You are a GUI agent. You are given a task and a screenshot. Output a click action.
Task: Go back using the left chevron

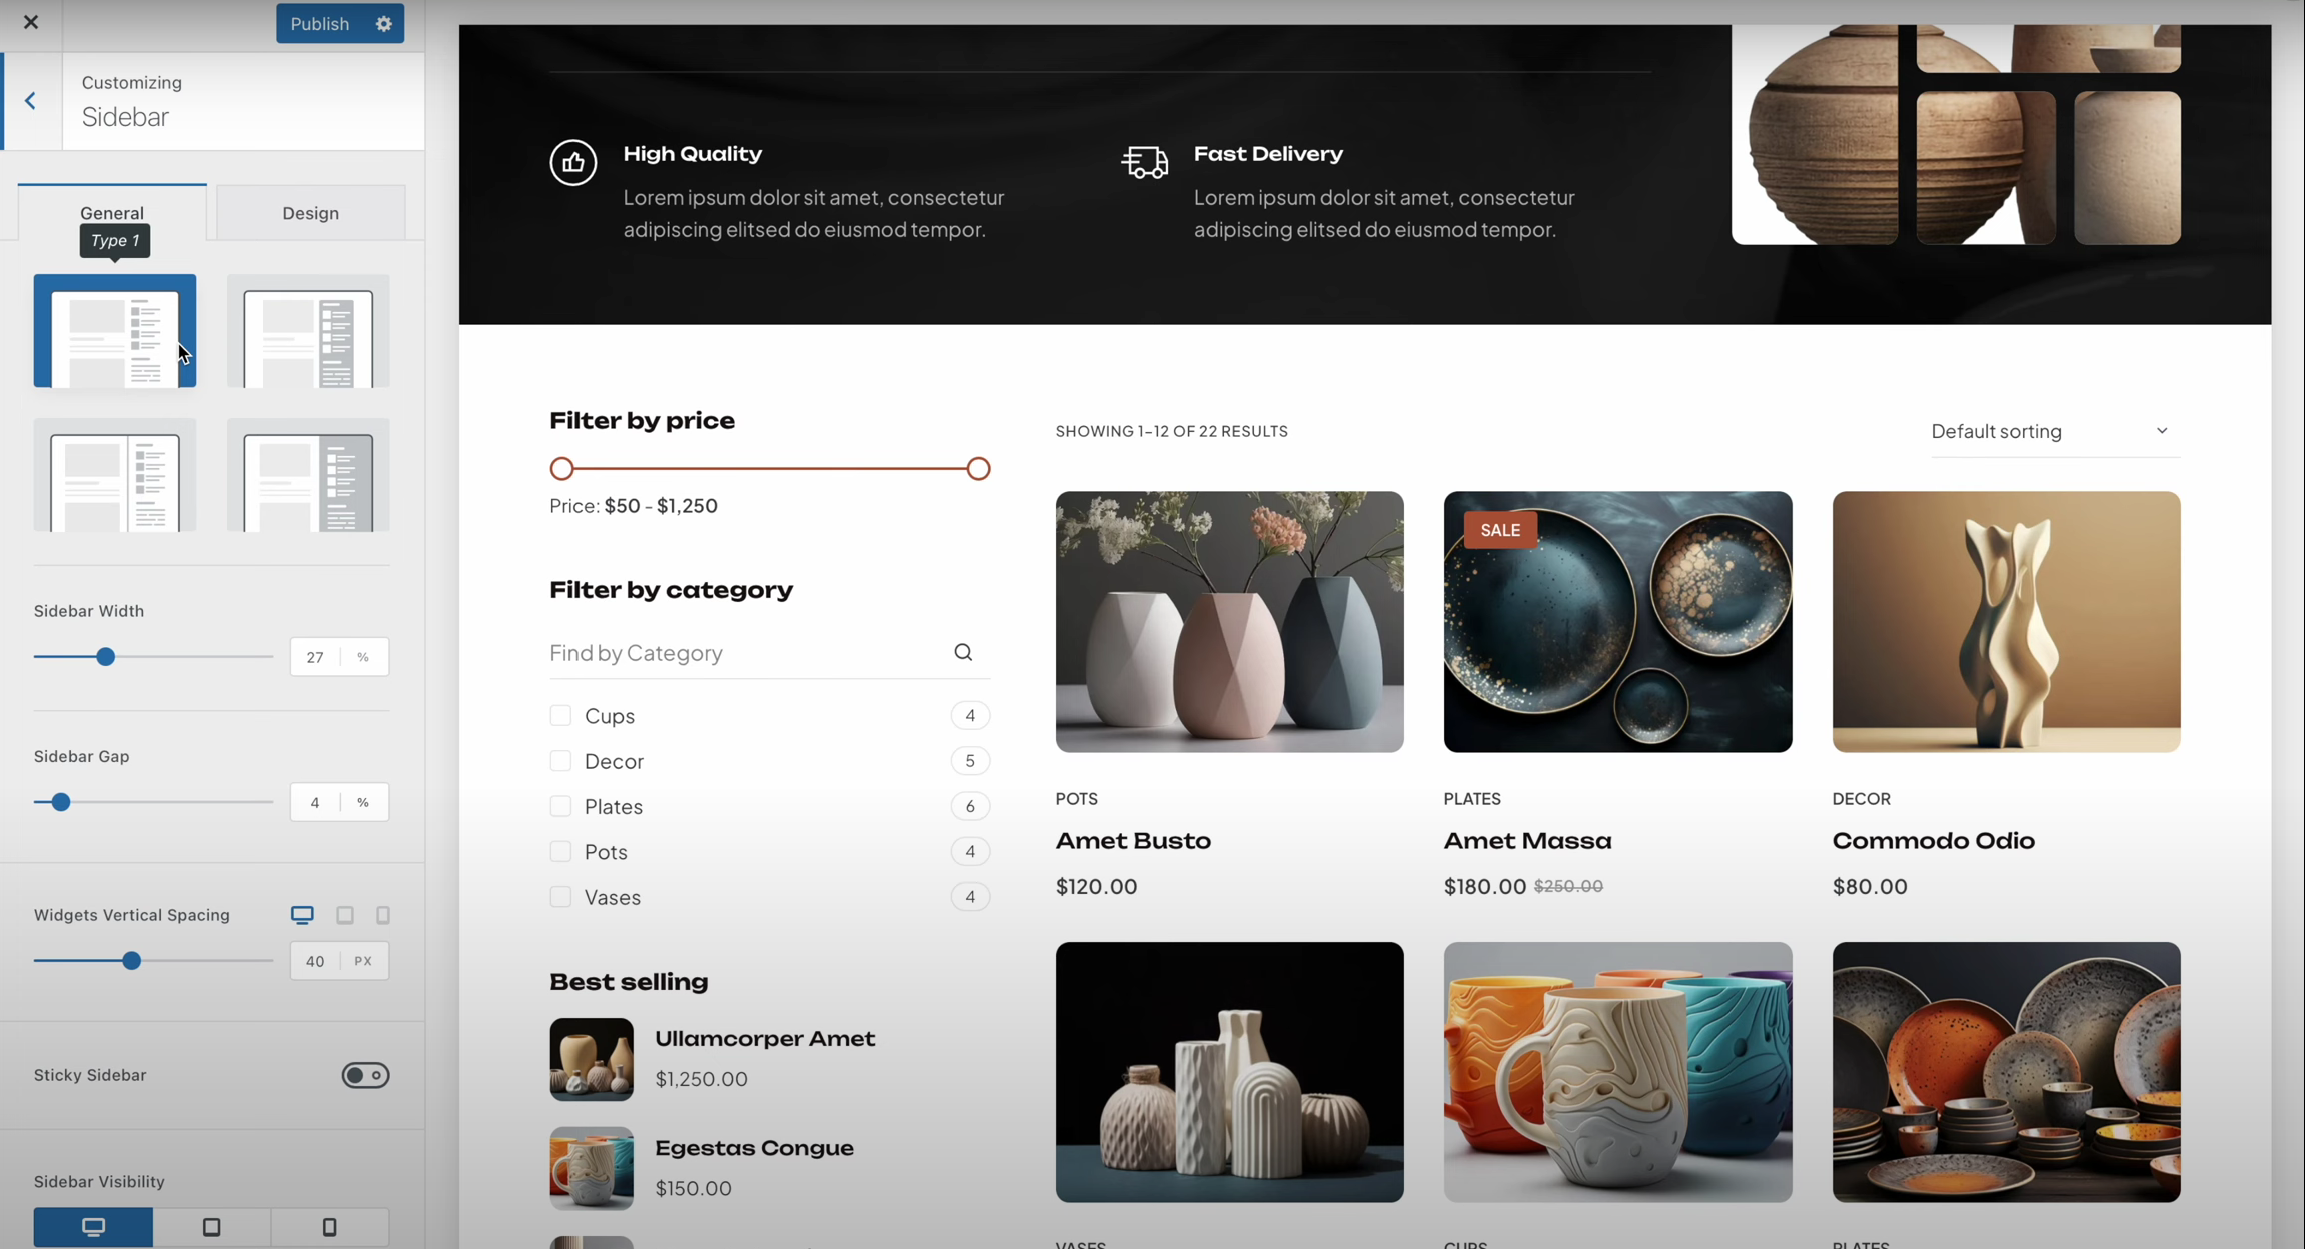30,101
